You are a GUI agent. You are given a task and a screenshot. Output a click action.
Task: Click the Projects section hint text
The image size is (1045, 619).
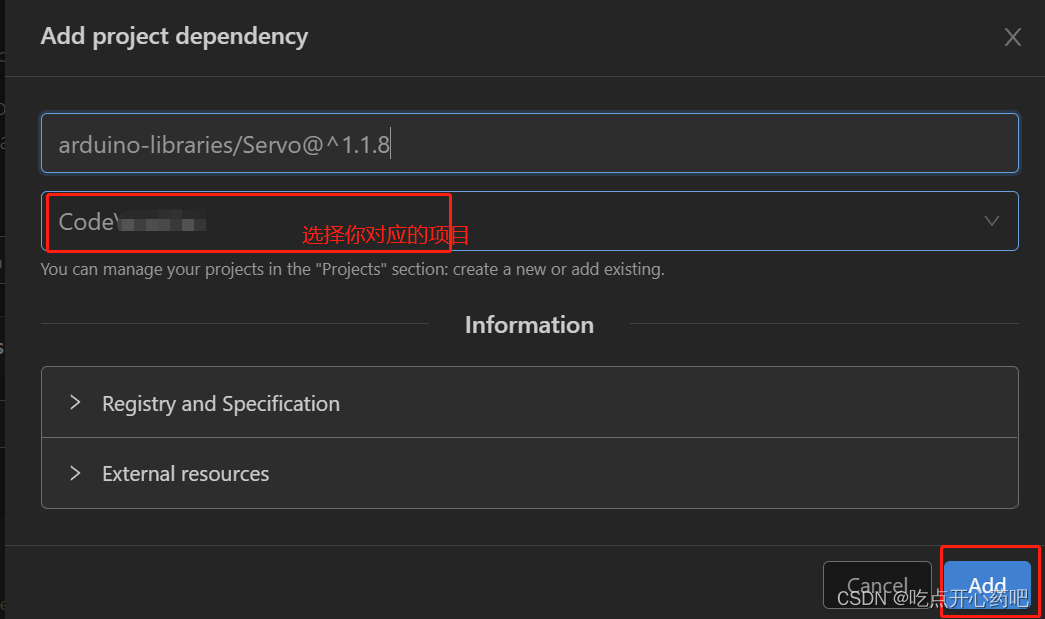(351, 268)
